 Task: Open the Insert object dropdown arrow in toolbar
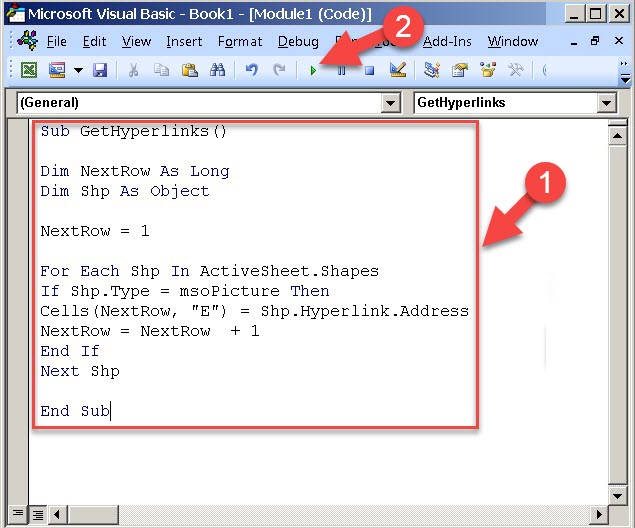(76, 71)
